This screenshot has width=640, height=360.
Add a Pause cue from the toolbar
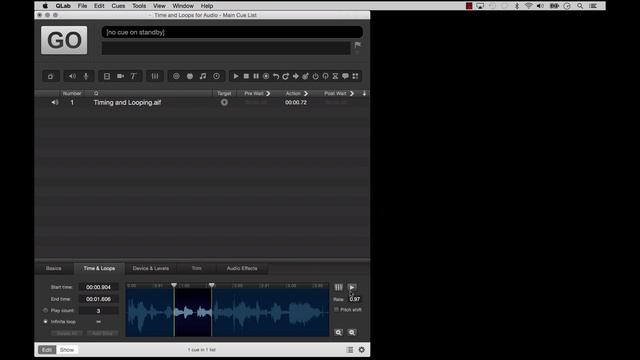point(256,76)
